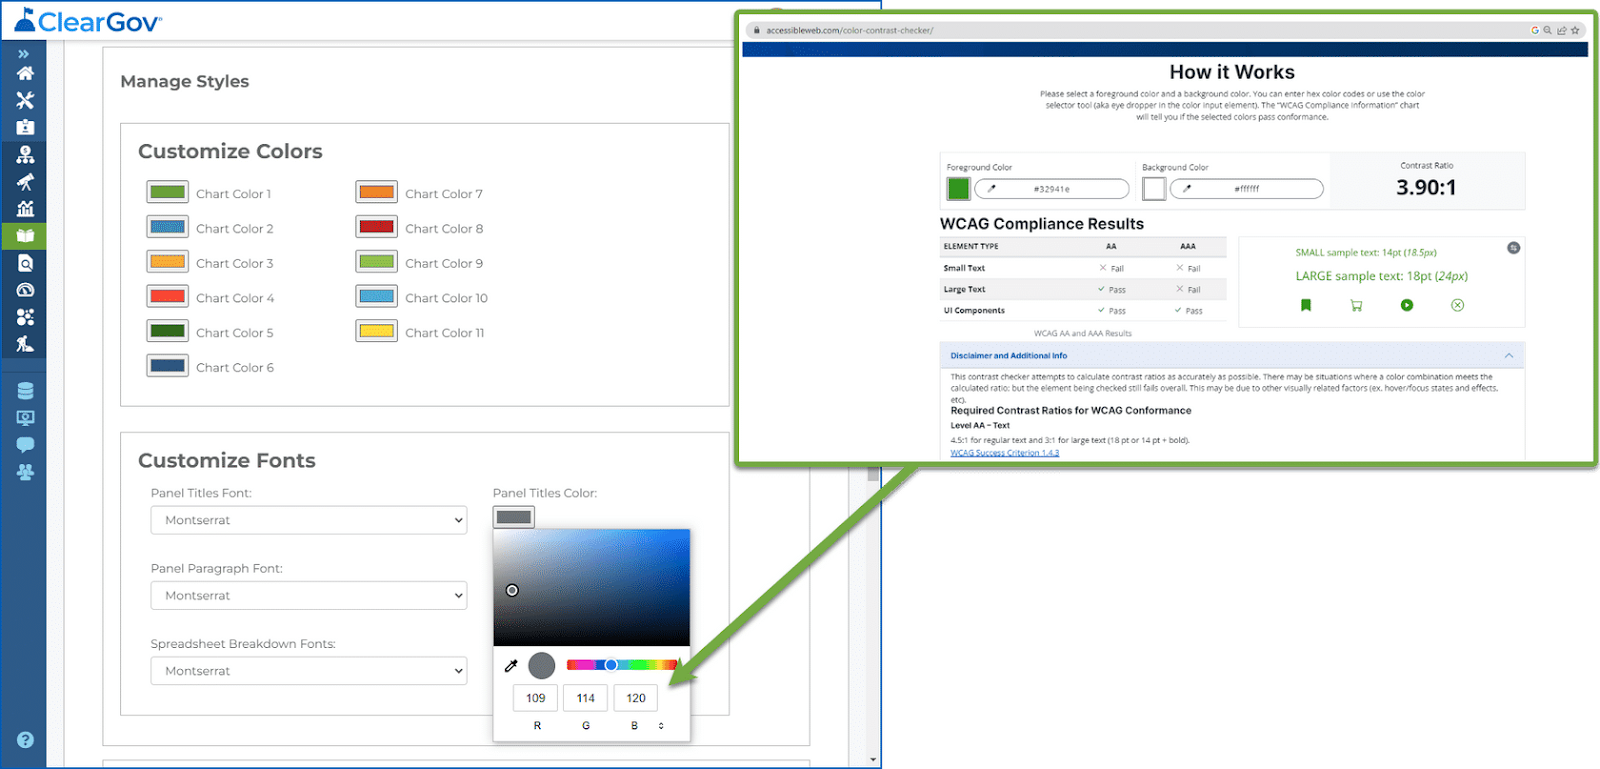
Task: Select the Chart Color 2 swatch
Action: 167,227
